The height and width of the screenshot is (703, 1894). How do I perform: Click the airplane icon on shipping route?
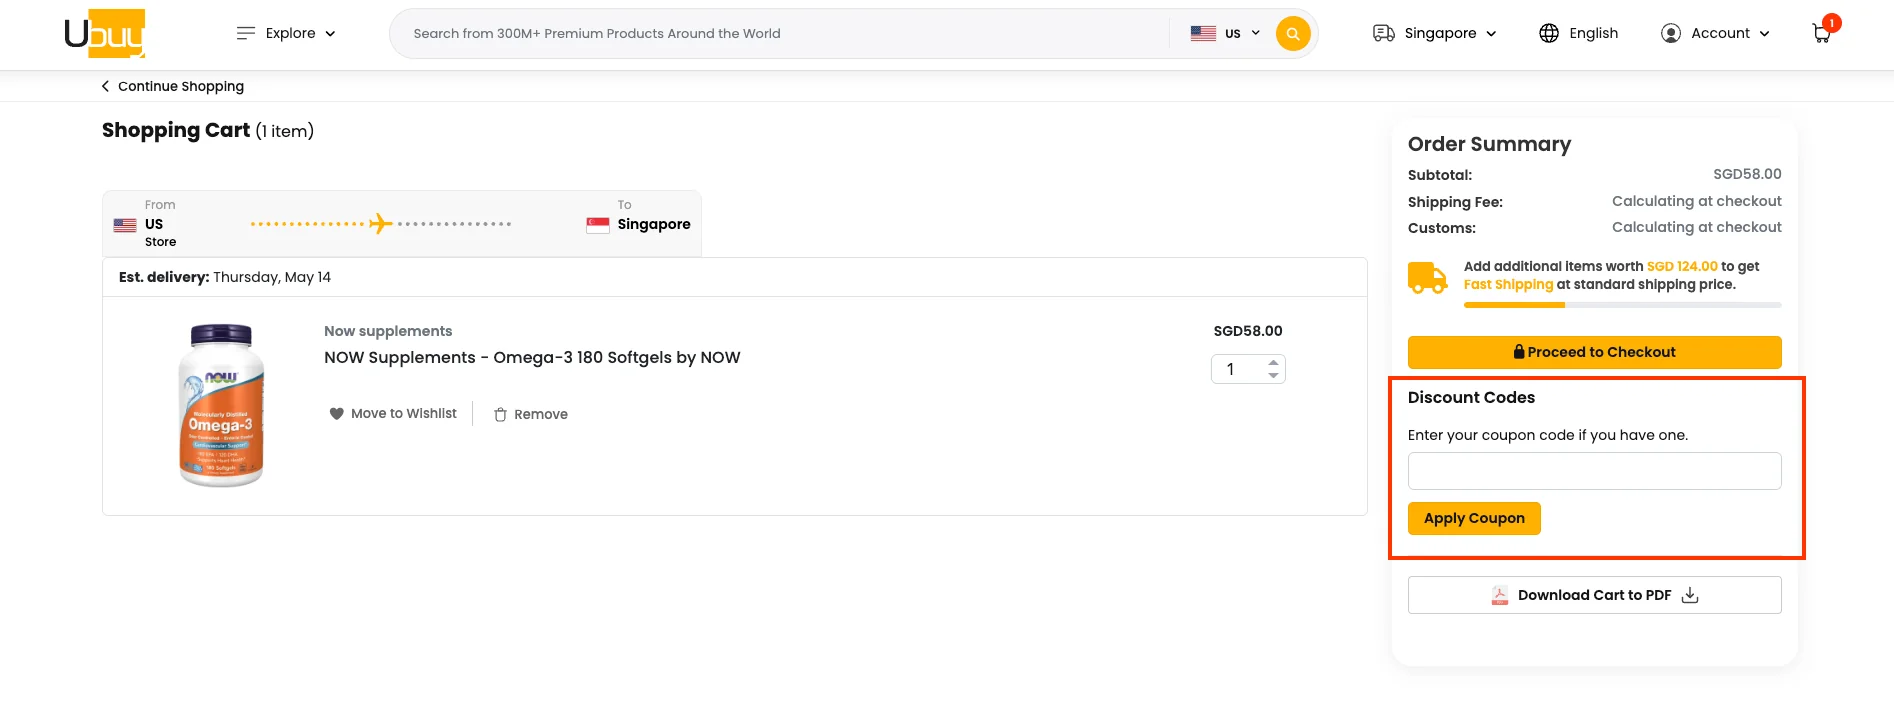tap(379, 223)
